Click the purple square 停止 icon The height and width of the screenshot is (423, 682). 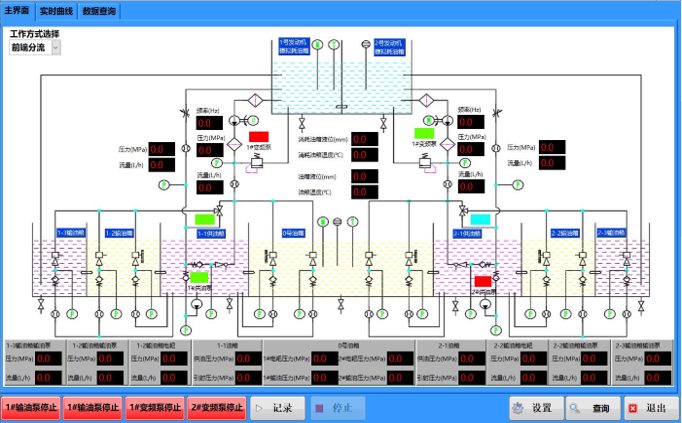click(320, 408)
